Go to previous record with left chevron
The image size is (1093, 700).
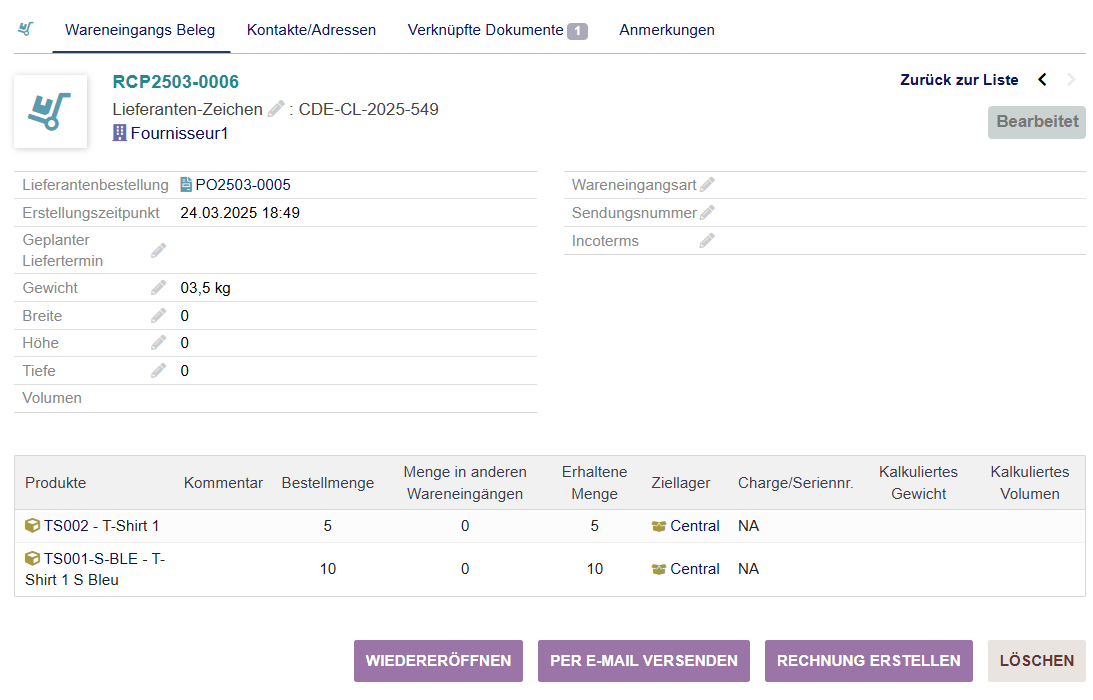pos(1042,80)
